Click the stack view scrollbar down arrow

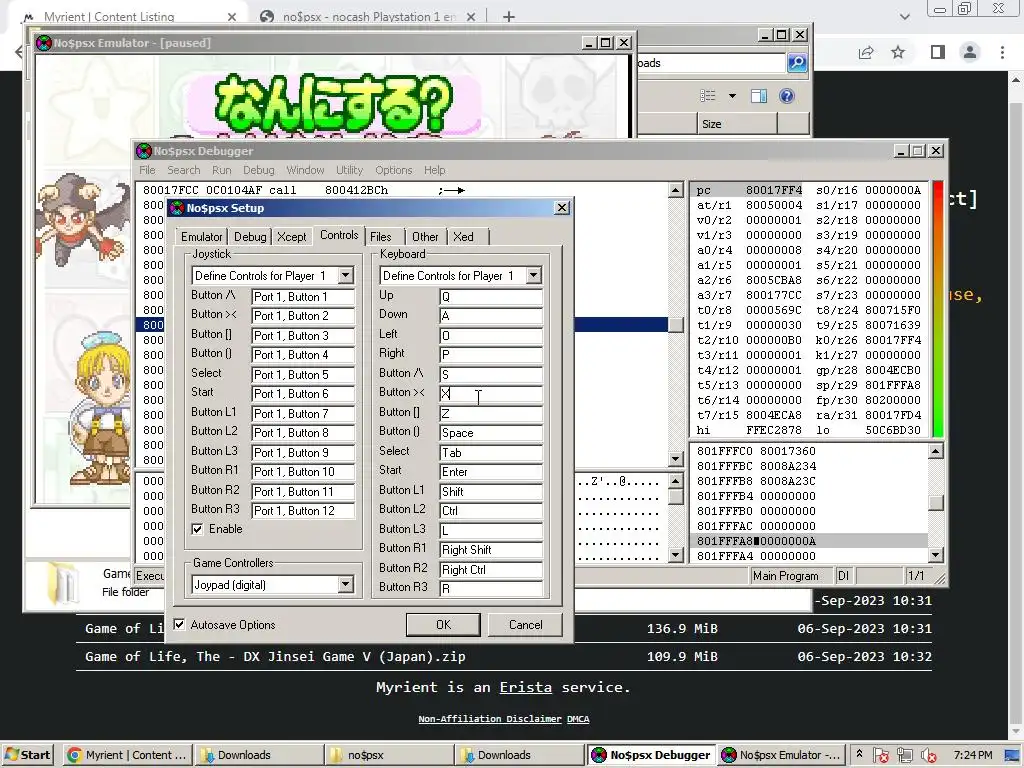pyautogui.click(x=935, y=555)
